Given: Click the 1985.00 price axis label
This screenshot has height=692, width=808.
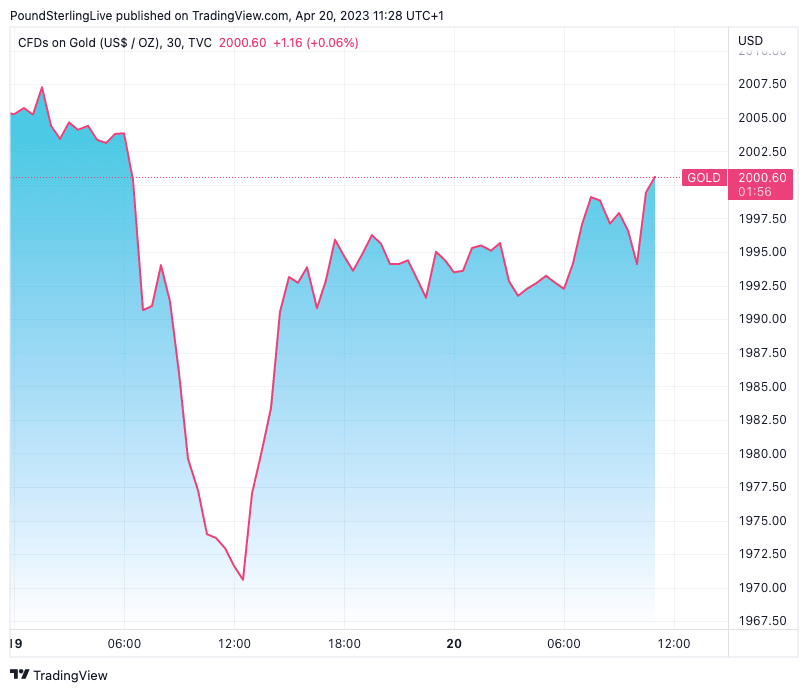Looking at the screenshot, I should (761, 386).
